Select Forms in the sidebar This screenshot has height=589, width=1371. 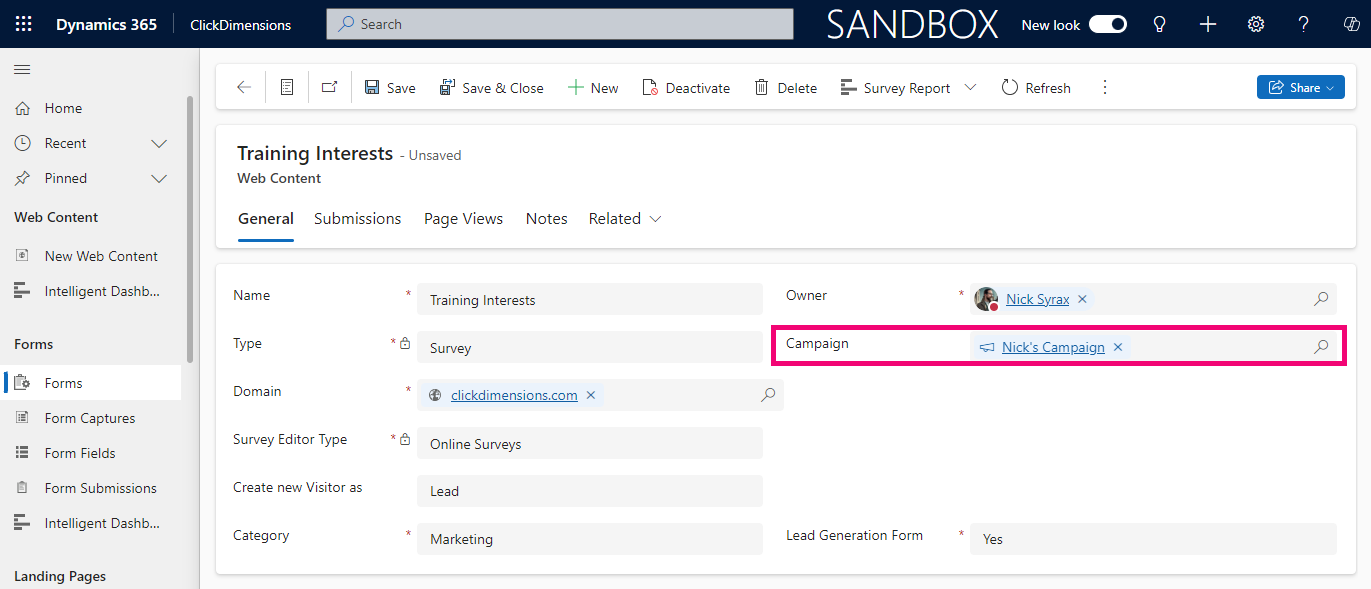pyautogui.click(x=93, y=383)
